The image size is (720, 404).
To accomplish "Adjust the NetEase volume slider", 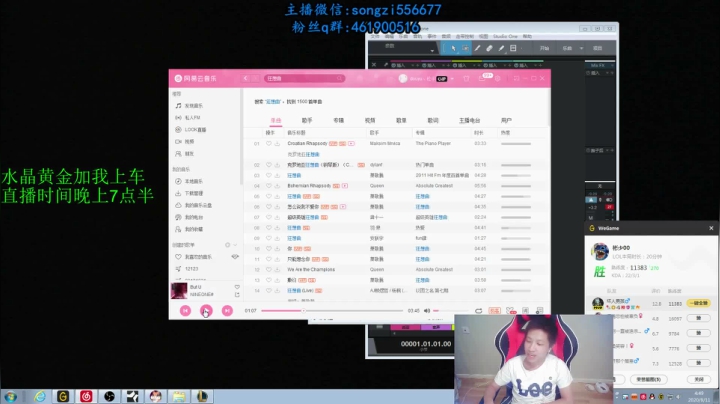I will [450, 311].
